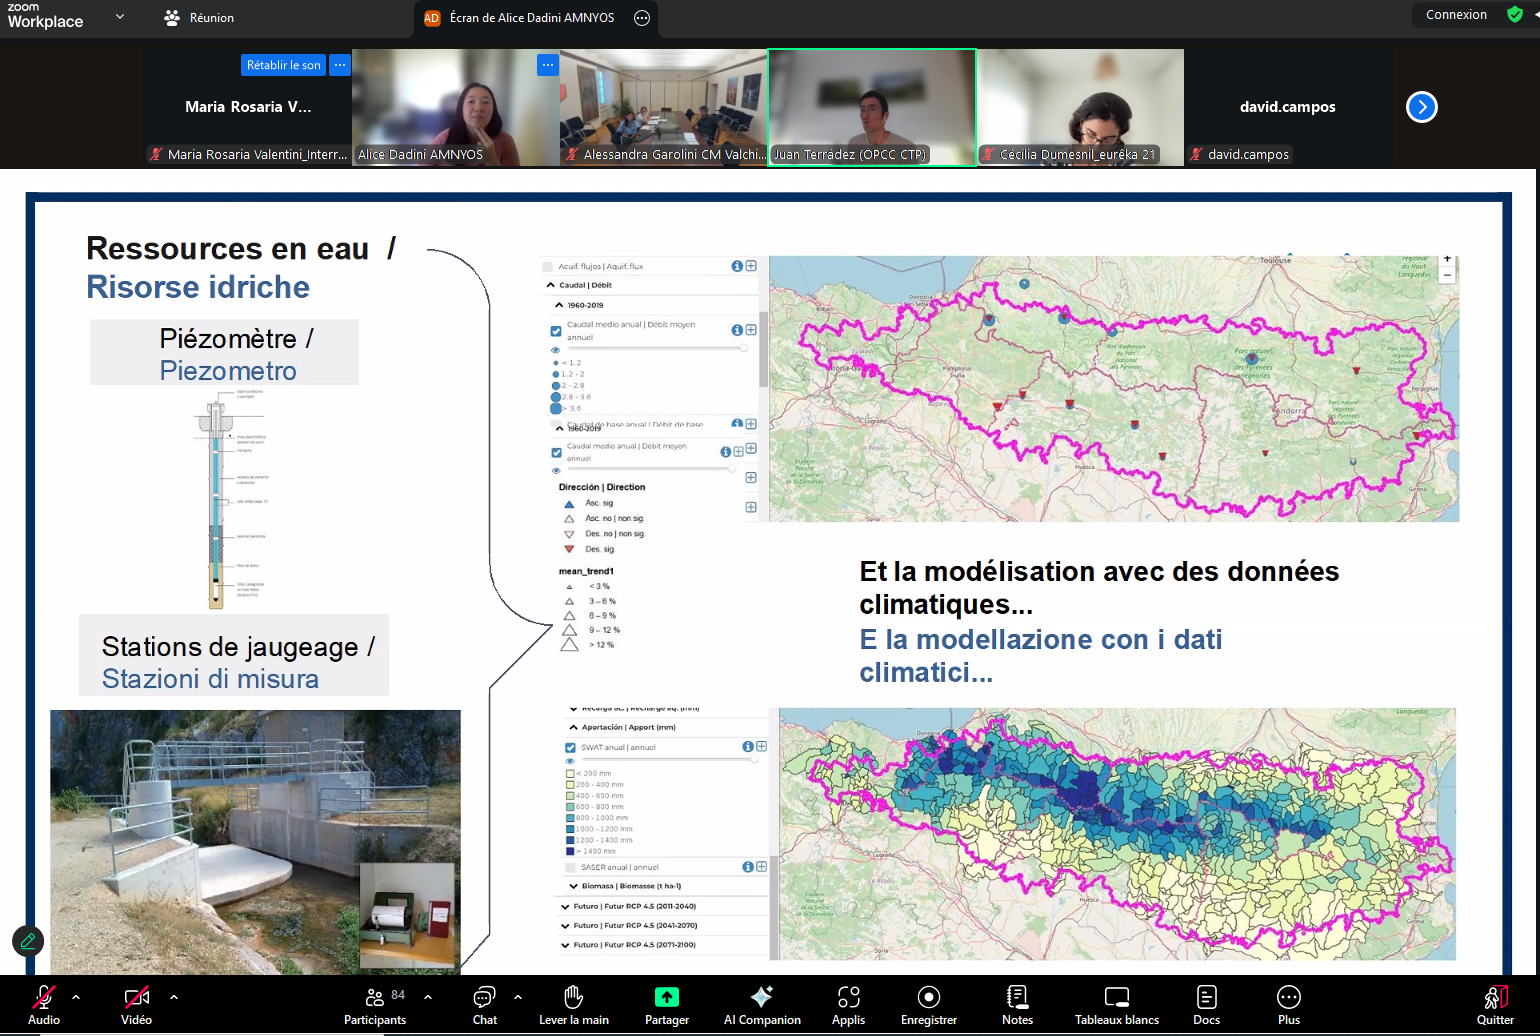Click the green Partager share icon
Image resolution: width=1540 pixels, height=1036 pixels.
click(x=667, y=997)
